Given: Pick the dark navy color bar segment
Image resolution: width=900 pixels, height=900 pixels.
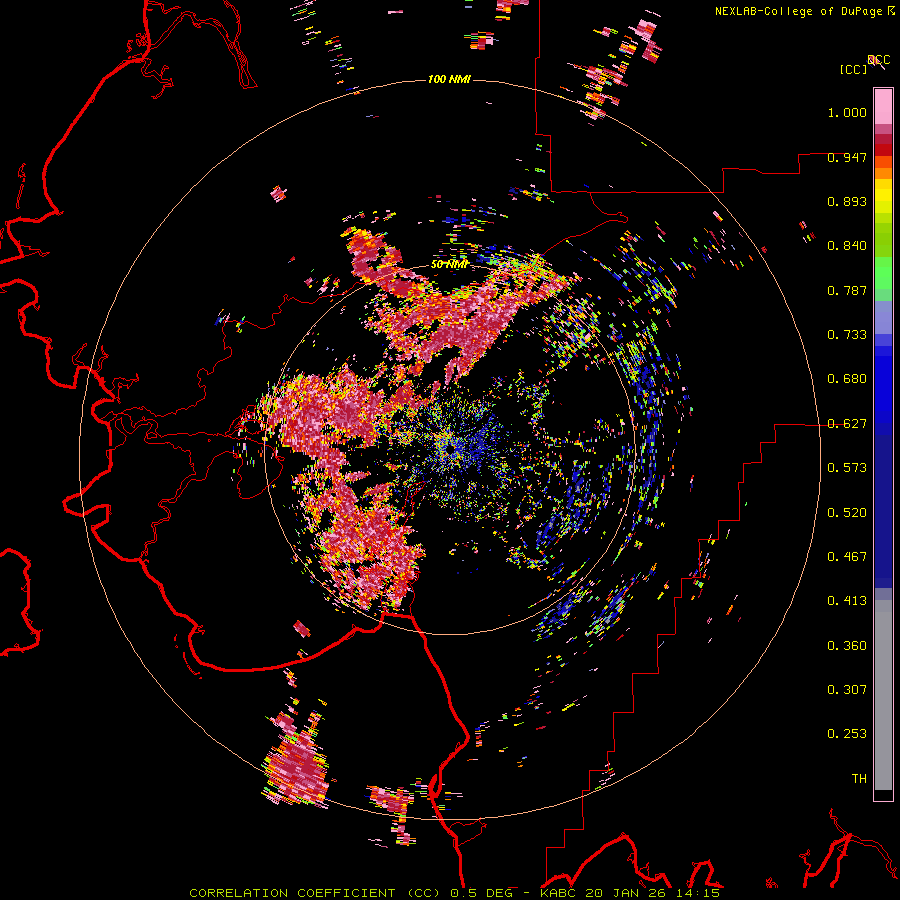Looking at the screenshot, I should [x=883, y=506].
